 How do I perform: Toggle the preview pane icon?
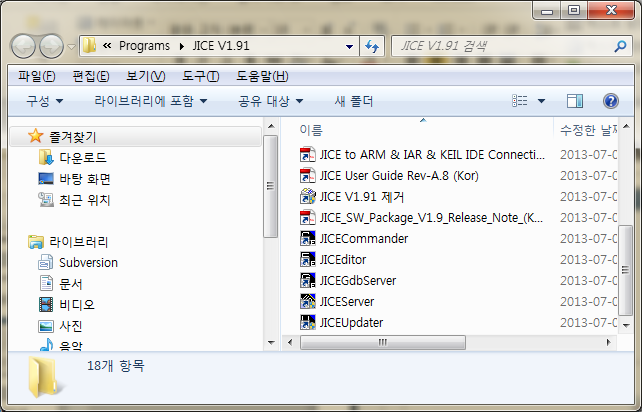pos(575,101)
